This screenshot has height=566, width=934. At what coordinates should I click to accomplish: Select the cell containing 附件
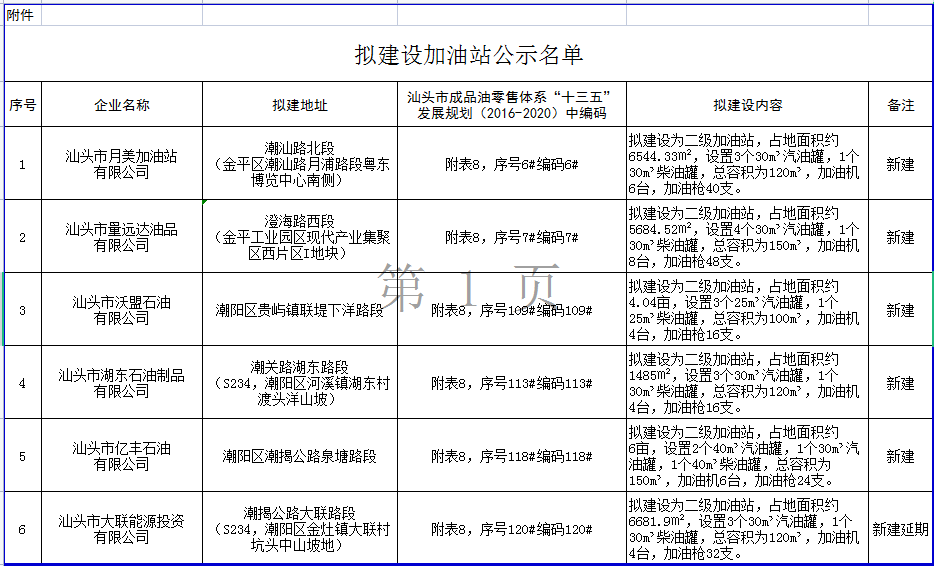(x=23, y=15)
